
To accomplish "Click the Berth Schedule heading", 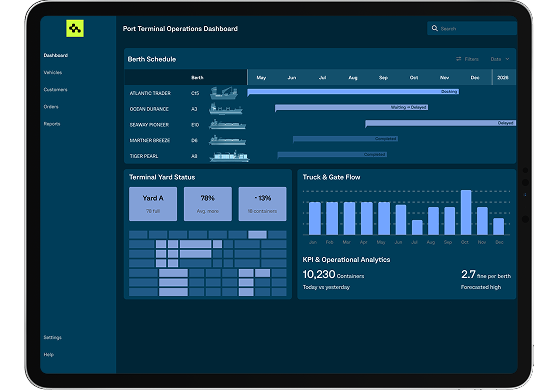I will [152, 59].
